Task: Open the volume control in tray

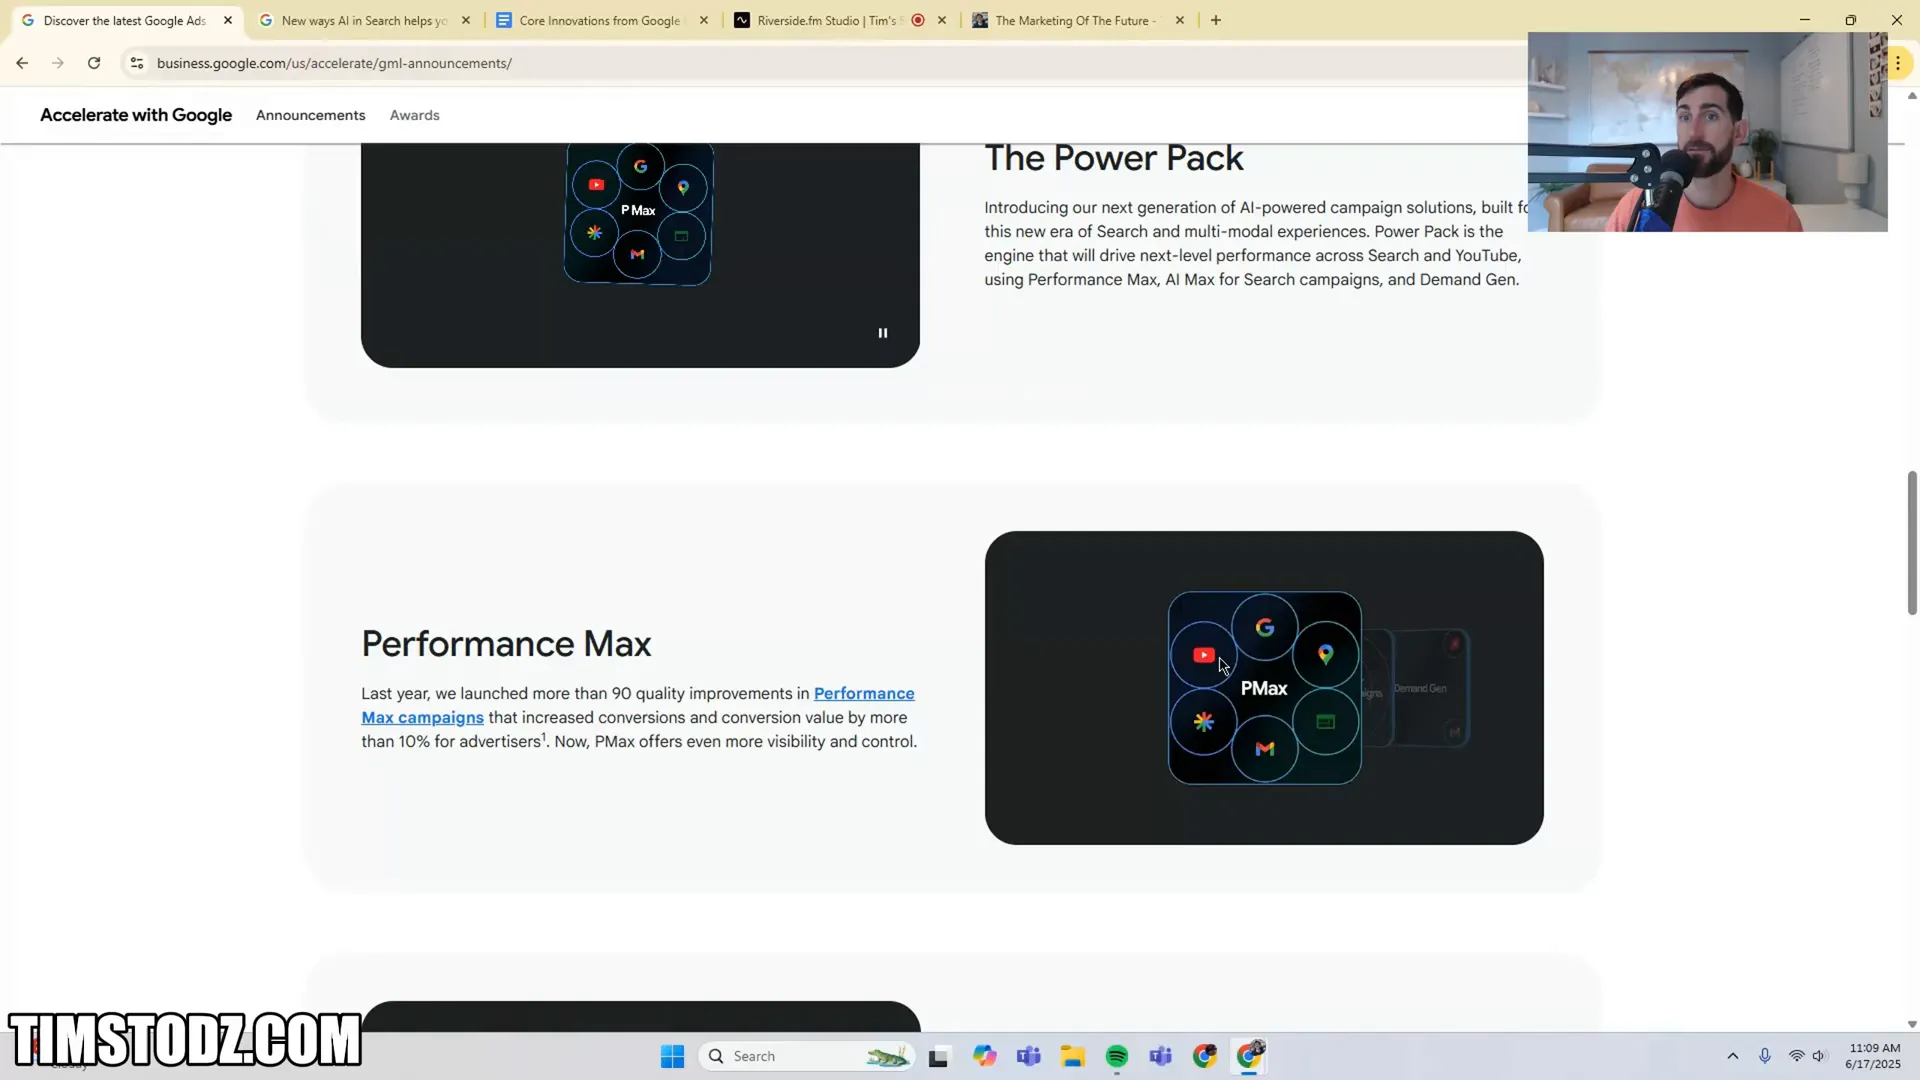Action: [1819, 1056]
